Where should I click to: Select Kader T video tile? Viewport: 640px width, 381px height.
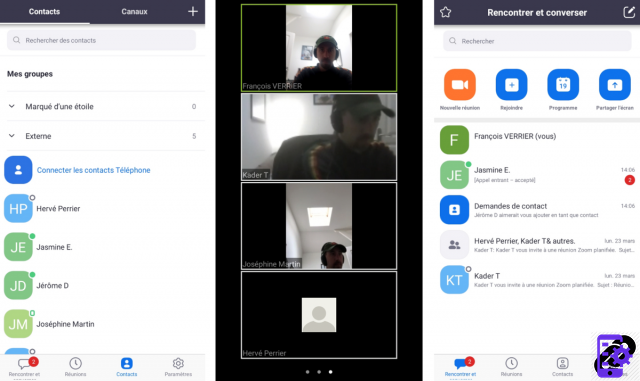pos(319,137)
